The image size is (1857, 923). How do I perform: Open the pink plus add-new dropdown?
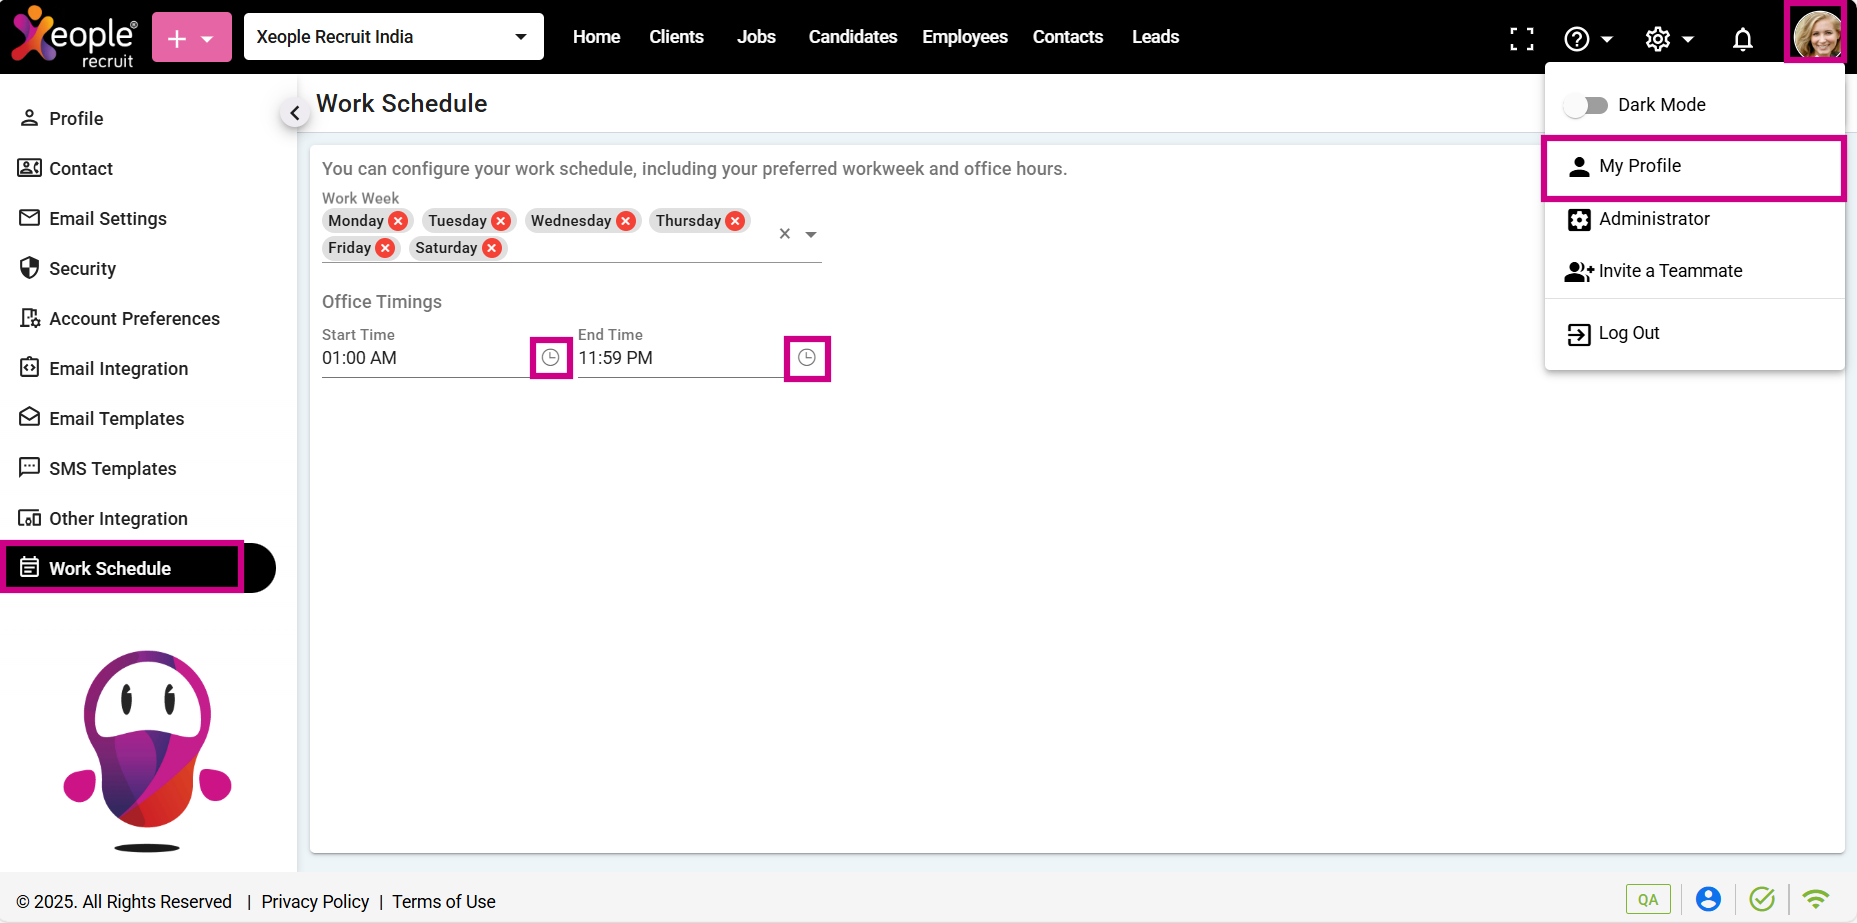[x=191, y=38]
